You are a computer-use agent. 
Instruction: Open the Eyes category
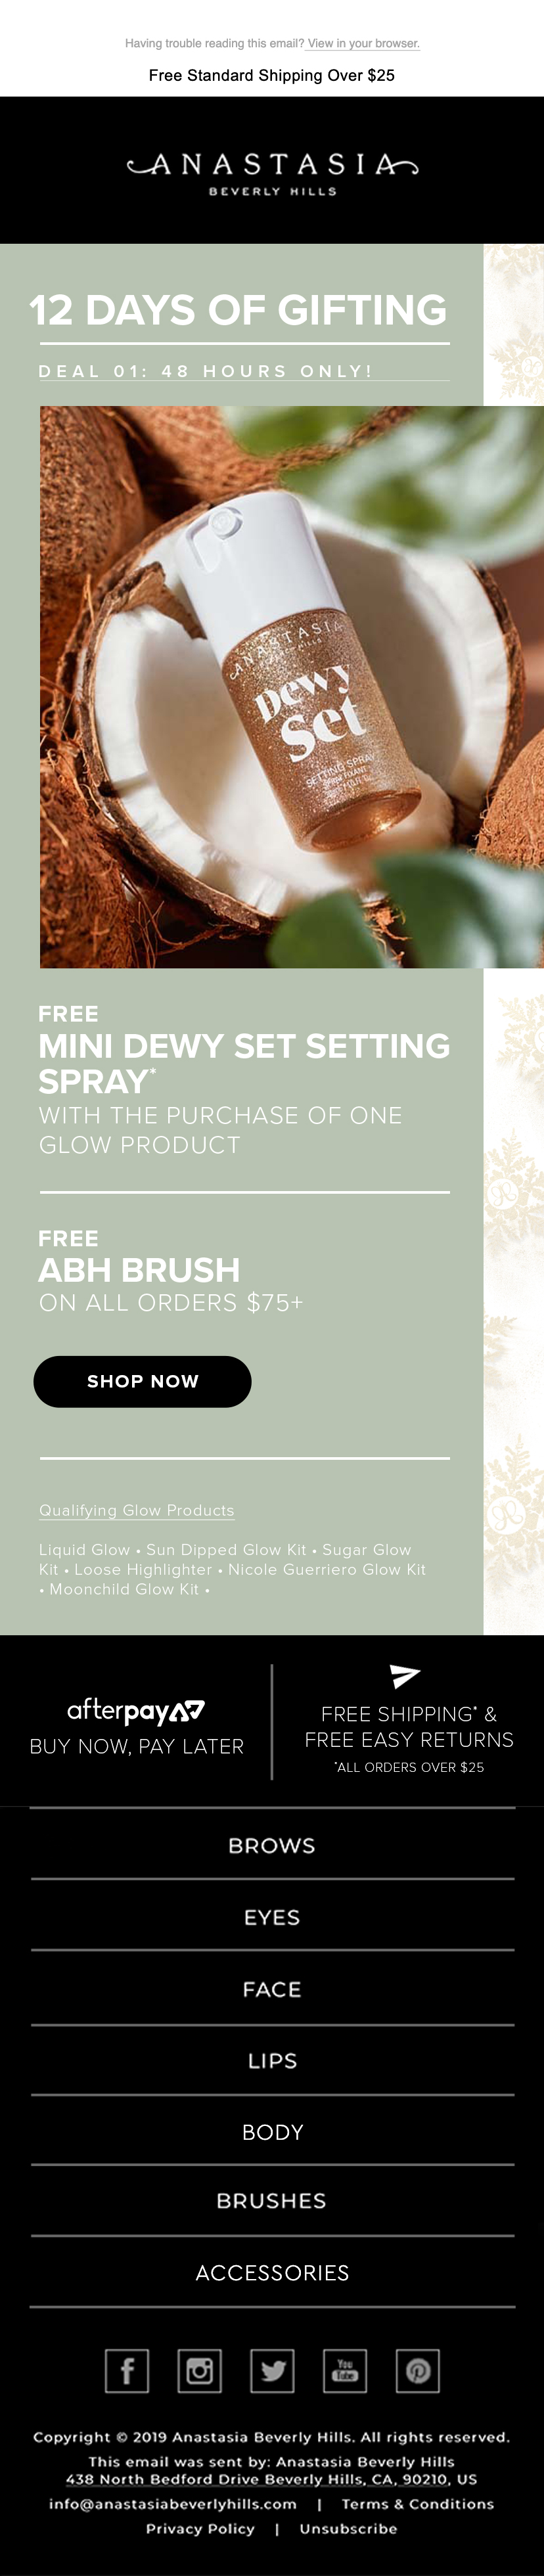click(x=272, y=1918)
